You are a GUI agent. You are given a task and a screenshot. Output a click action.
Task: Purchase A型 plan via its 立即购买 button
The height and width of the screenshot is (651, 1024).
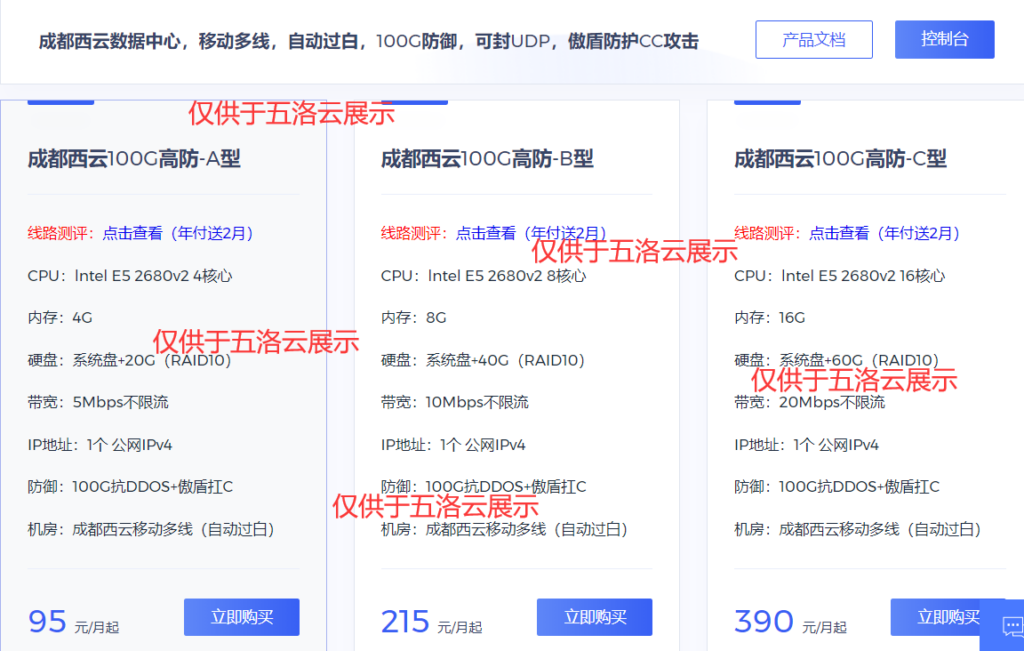pyautogui.click(x=241, y=617)
